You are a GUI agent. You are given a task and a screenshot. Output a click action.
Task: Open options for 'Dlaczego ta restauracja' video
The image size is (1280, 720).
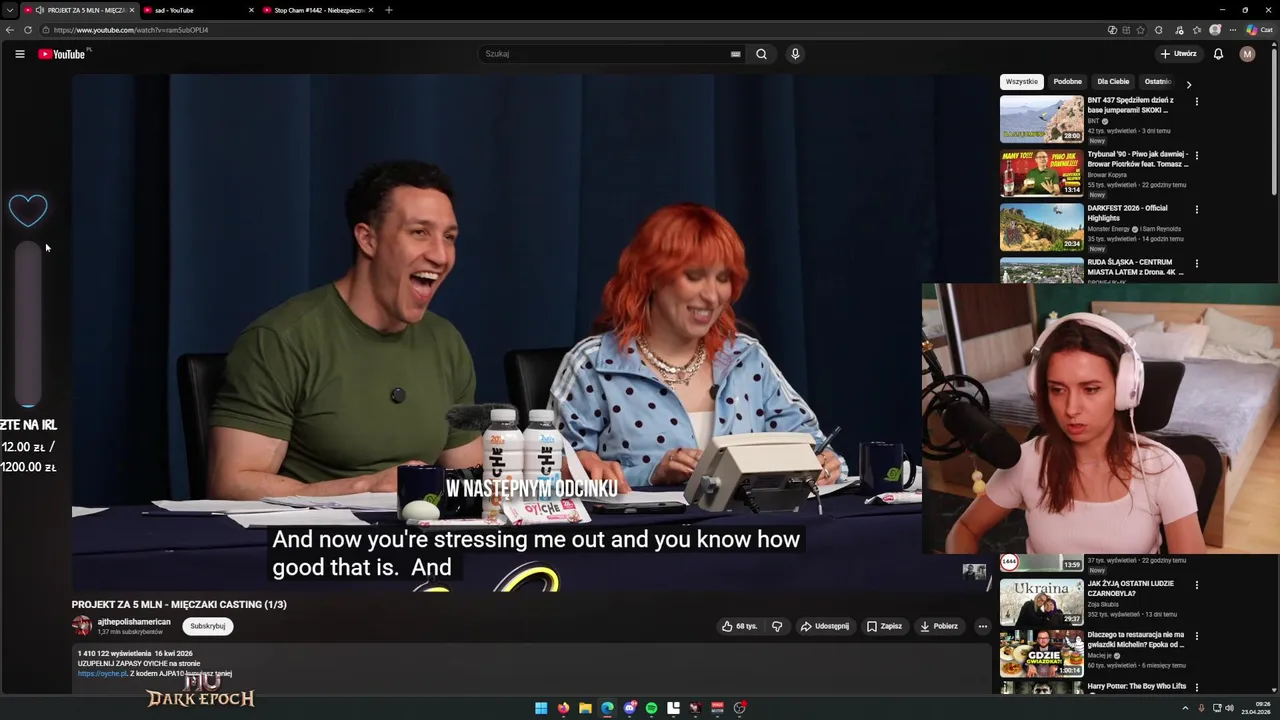[1196, 636]
